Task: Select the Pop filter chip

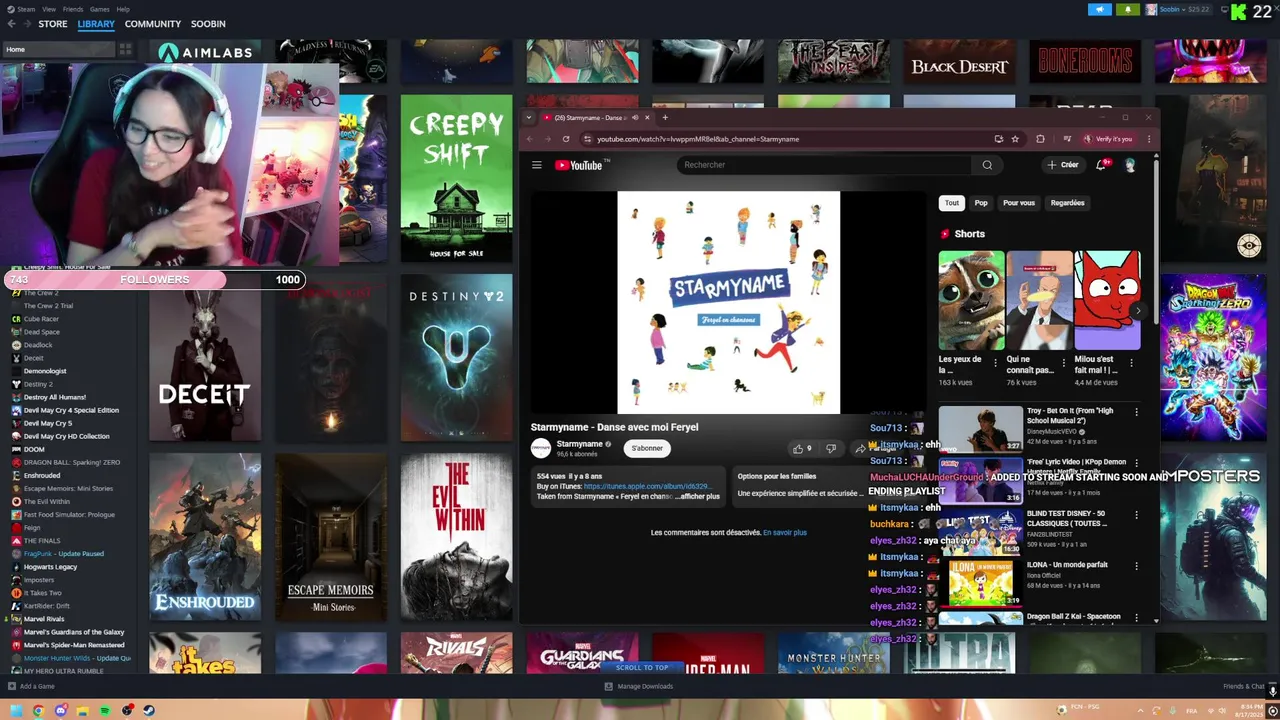Action: click(x=981, y=203)
